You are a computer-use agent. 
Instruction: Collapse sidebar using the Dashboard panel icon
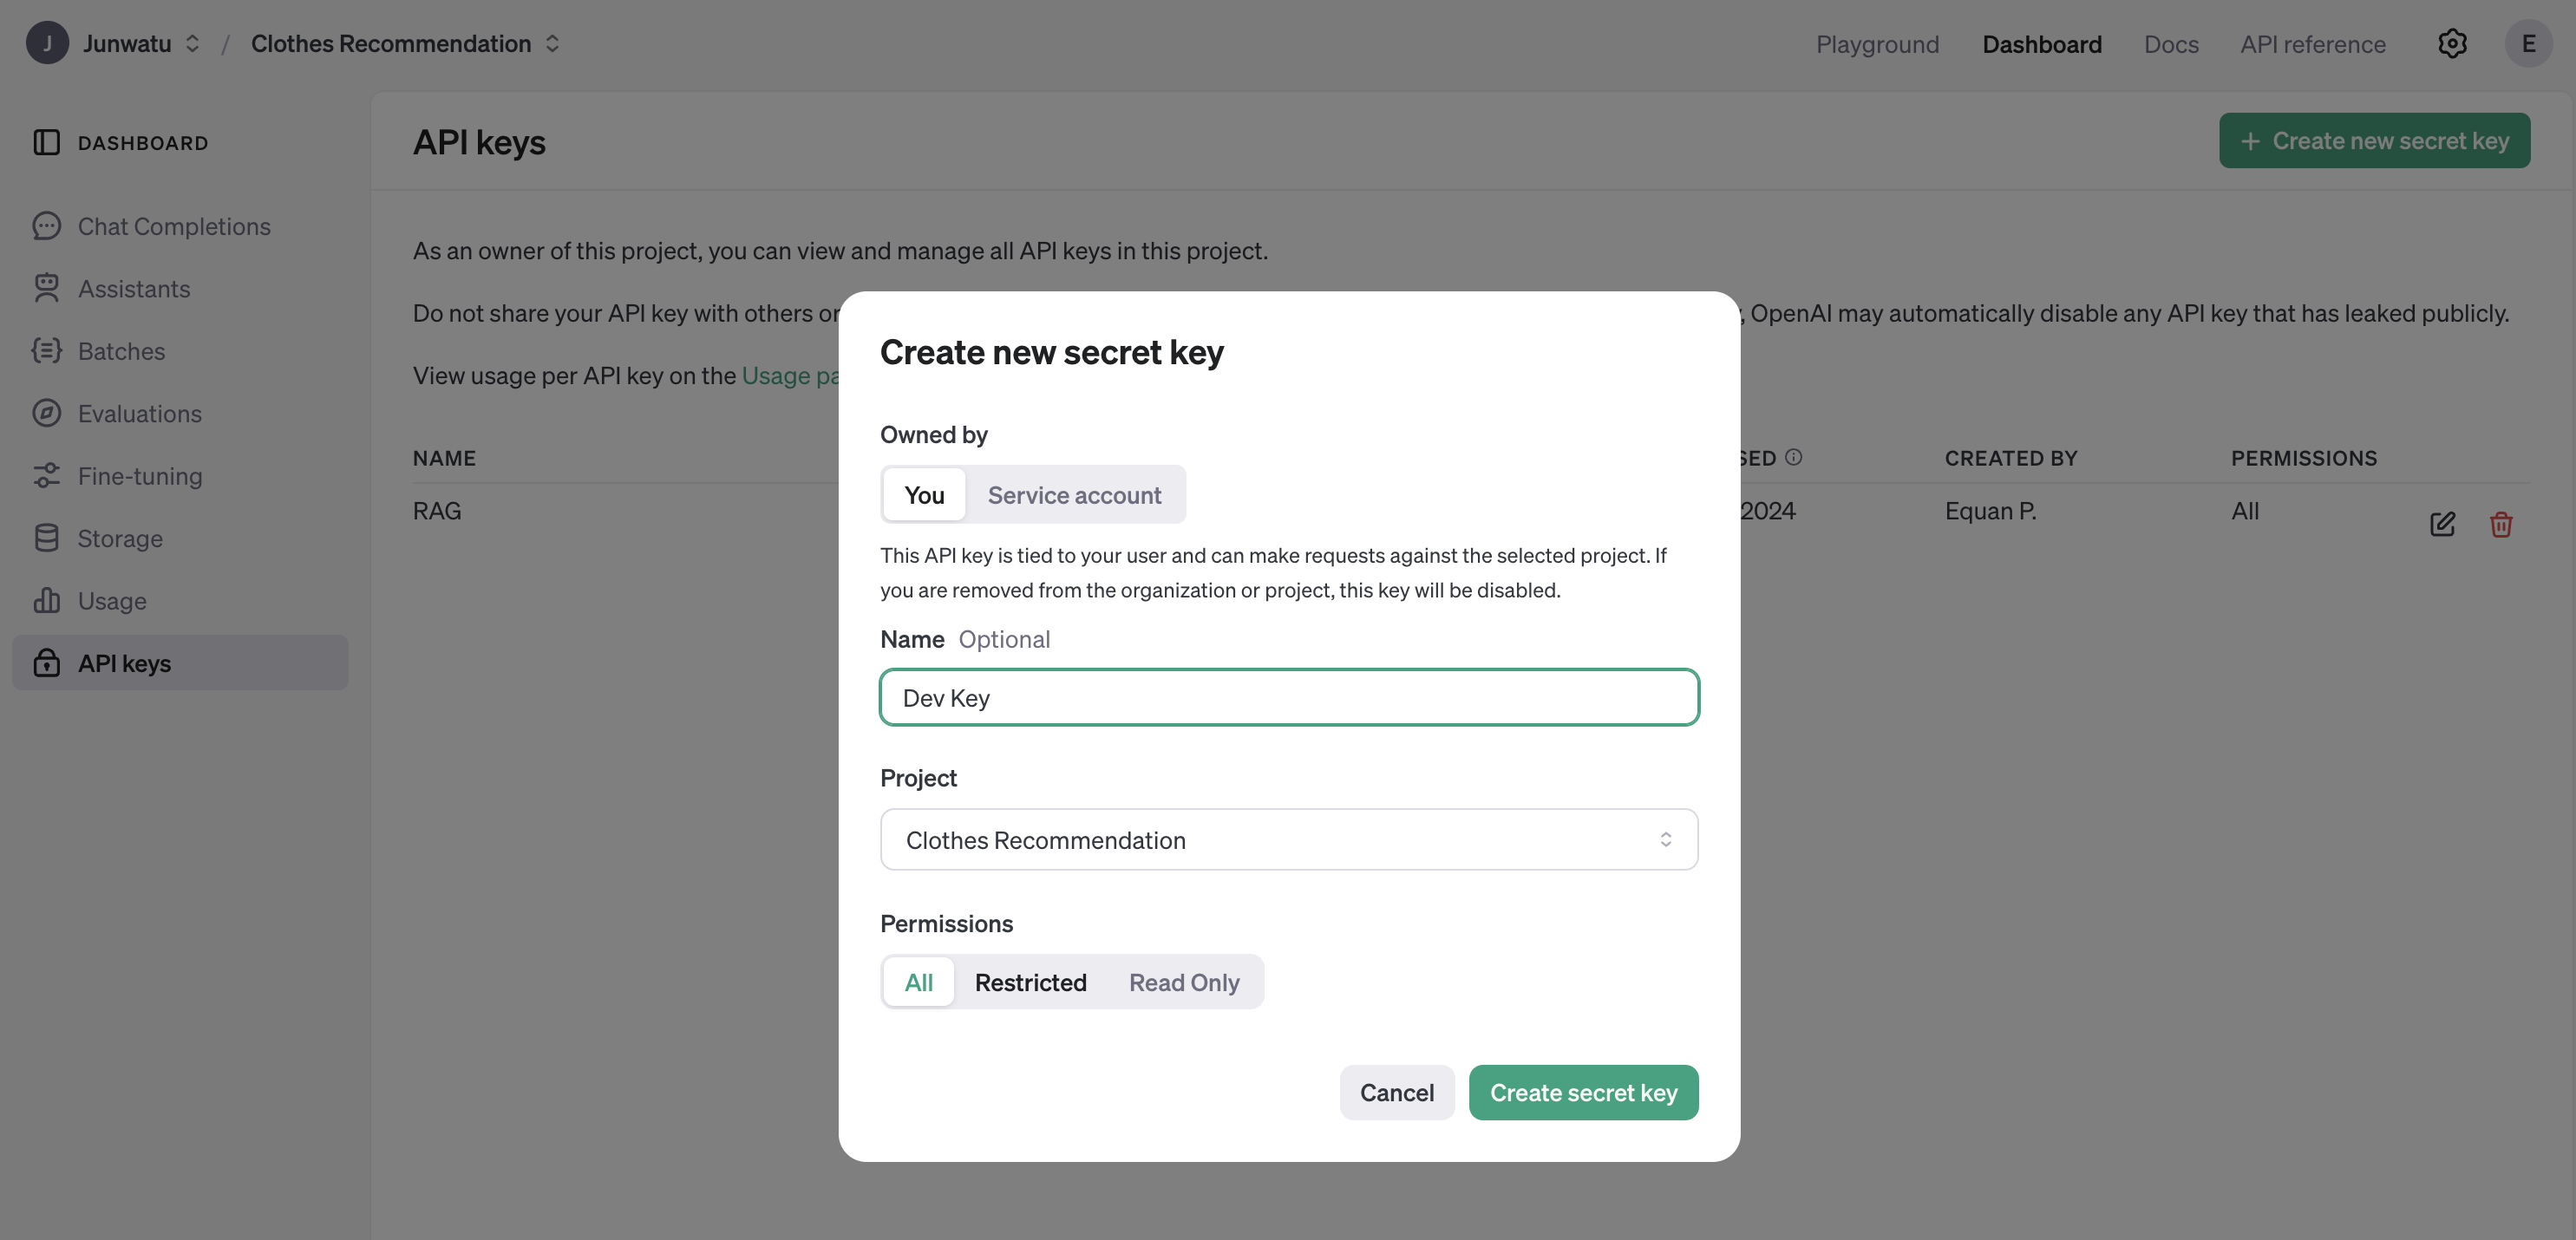[46, 143]
